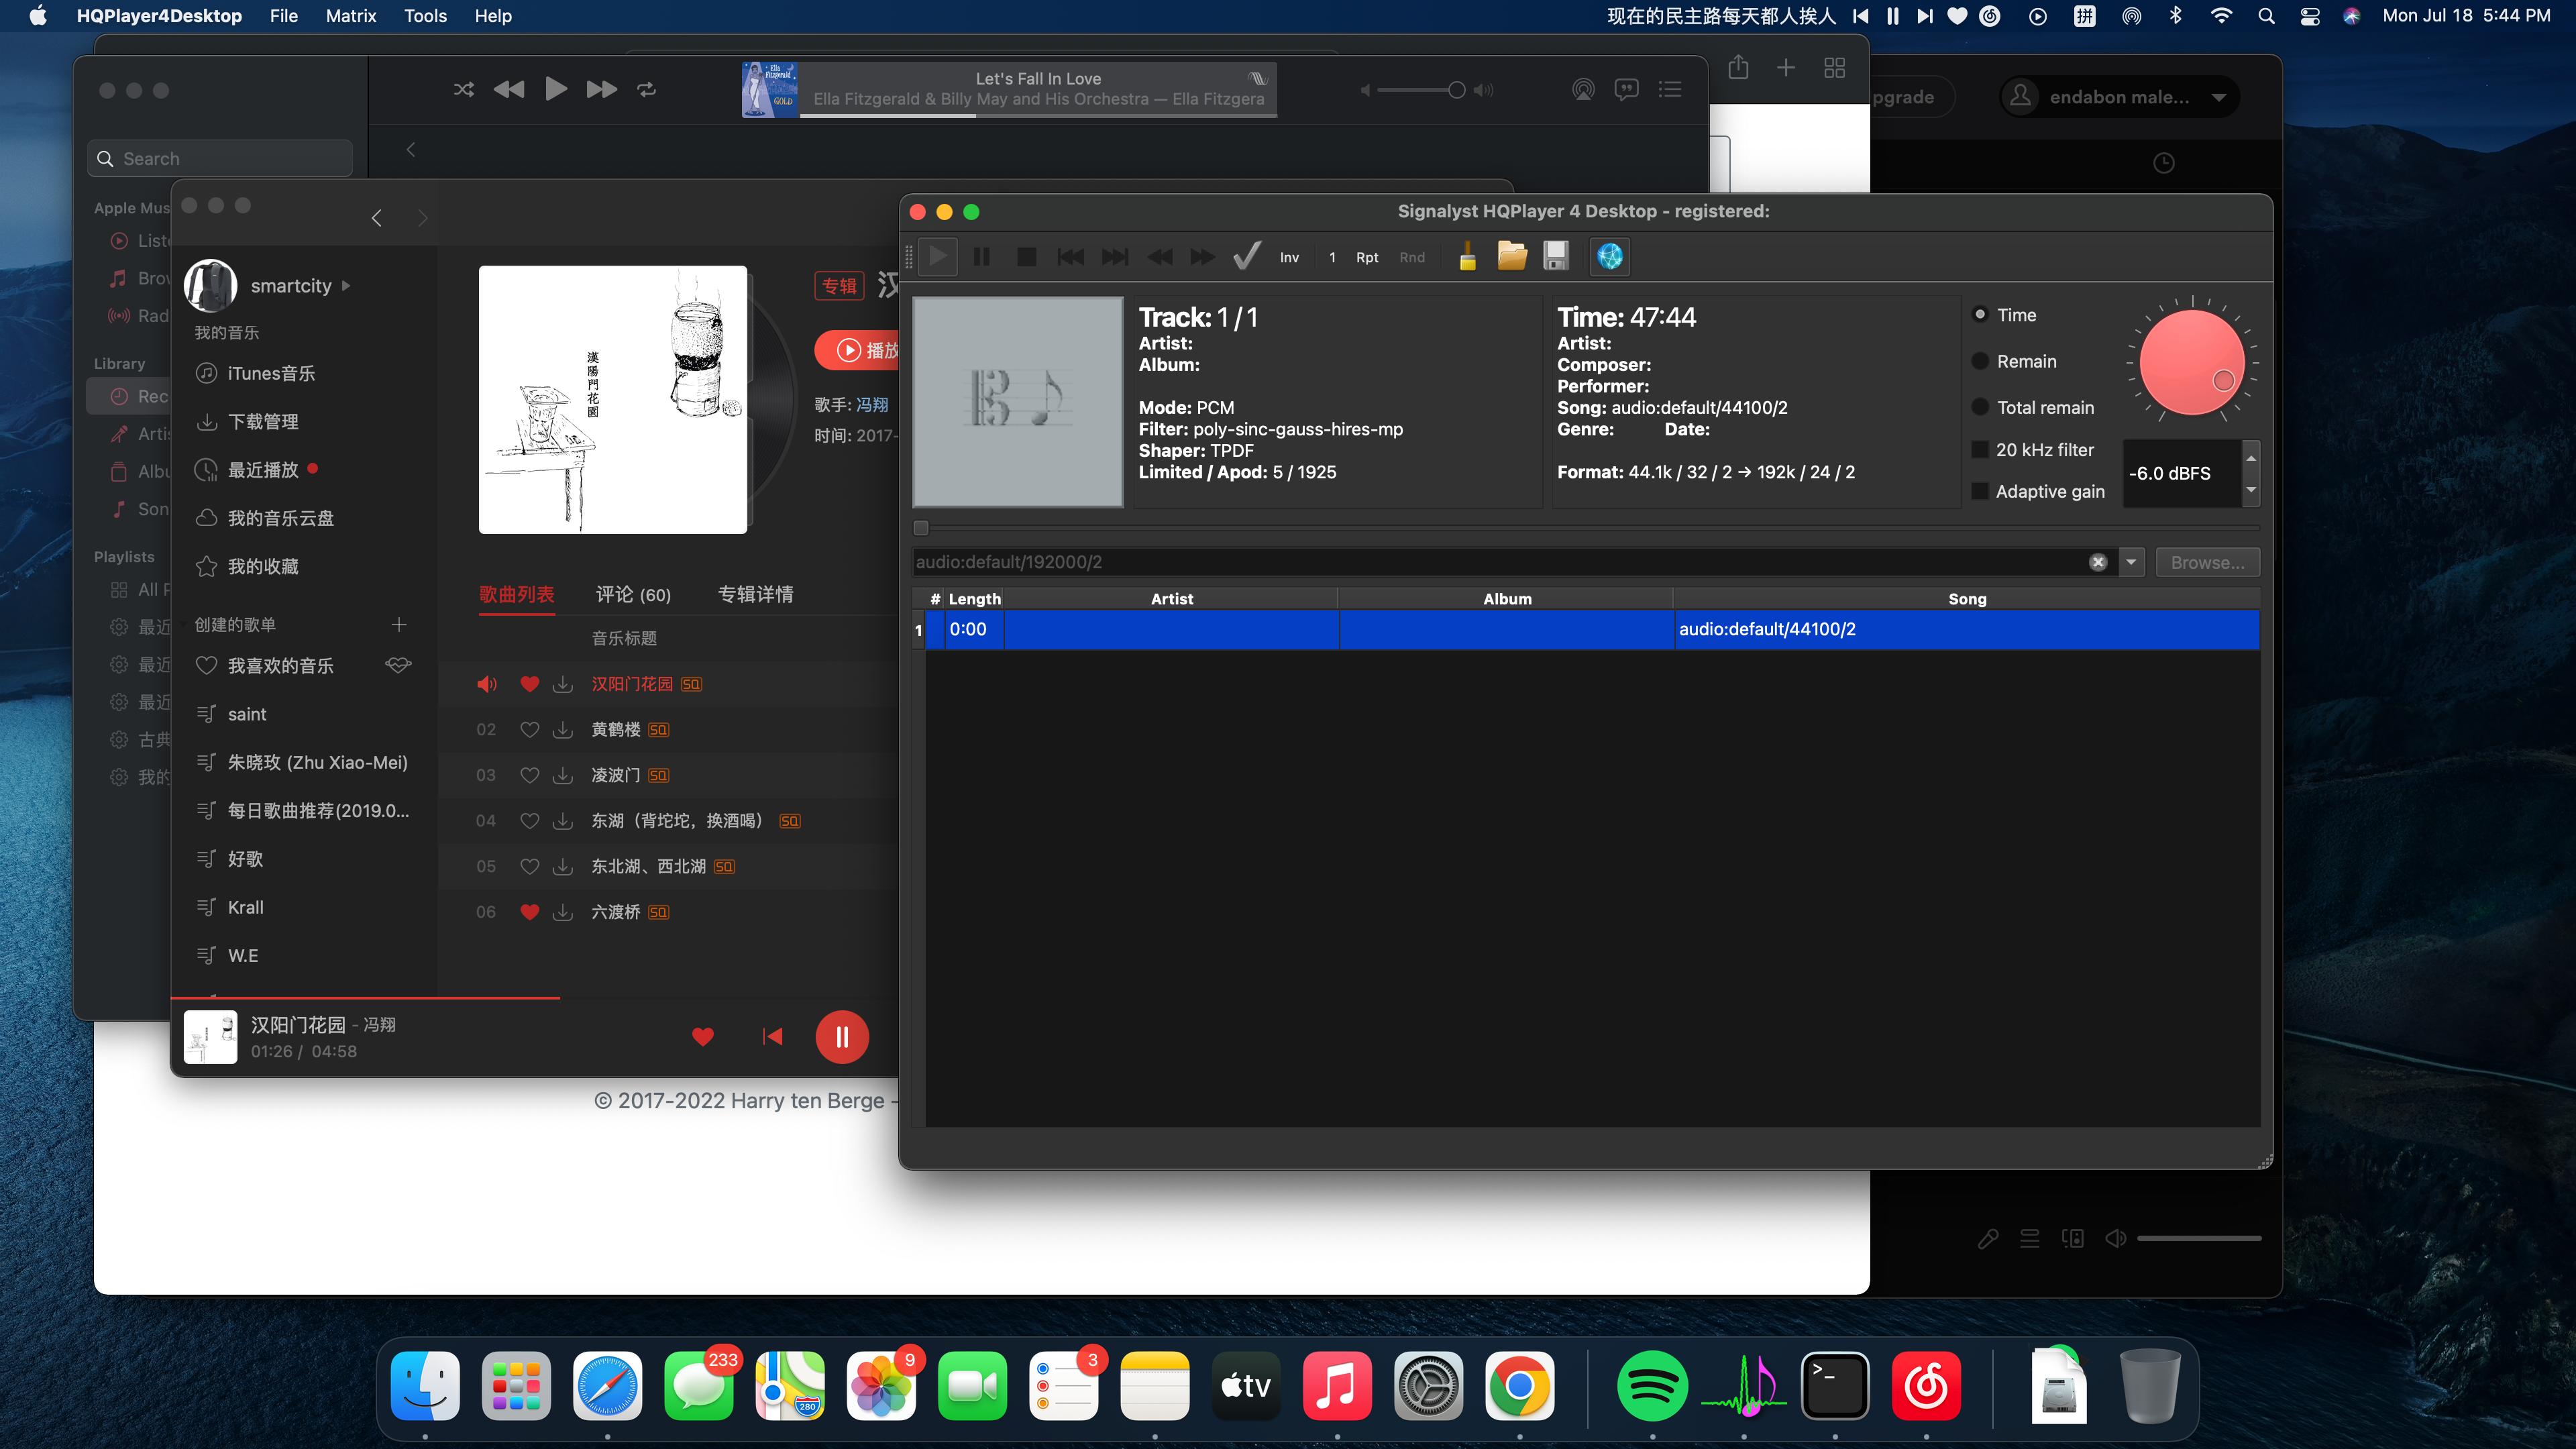Open the AirPlay icon in Apple Music
The height and width of the screenshot is (1449, 2576).
coord(1583,90)
